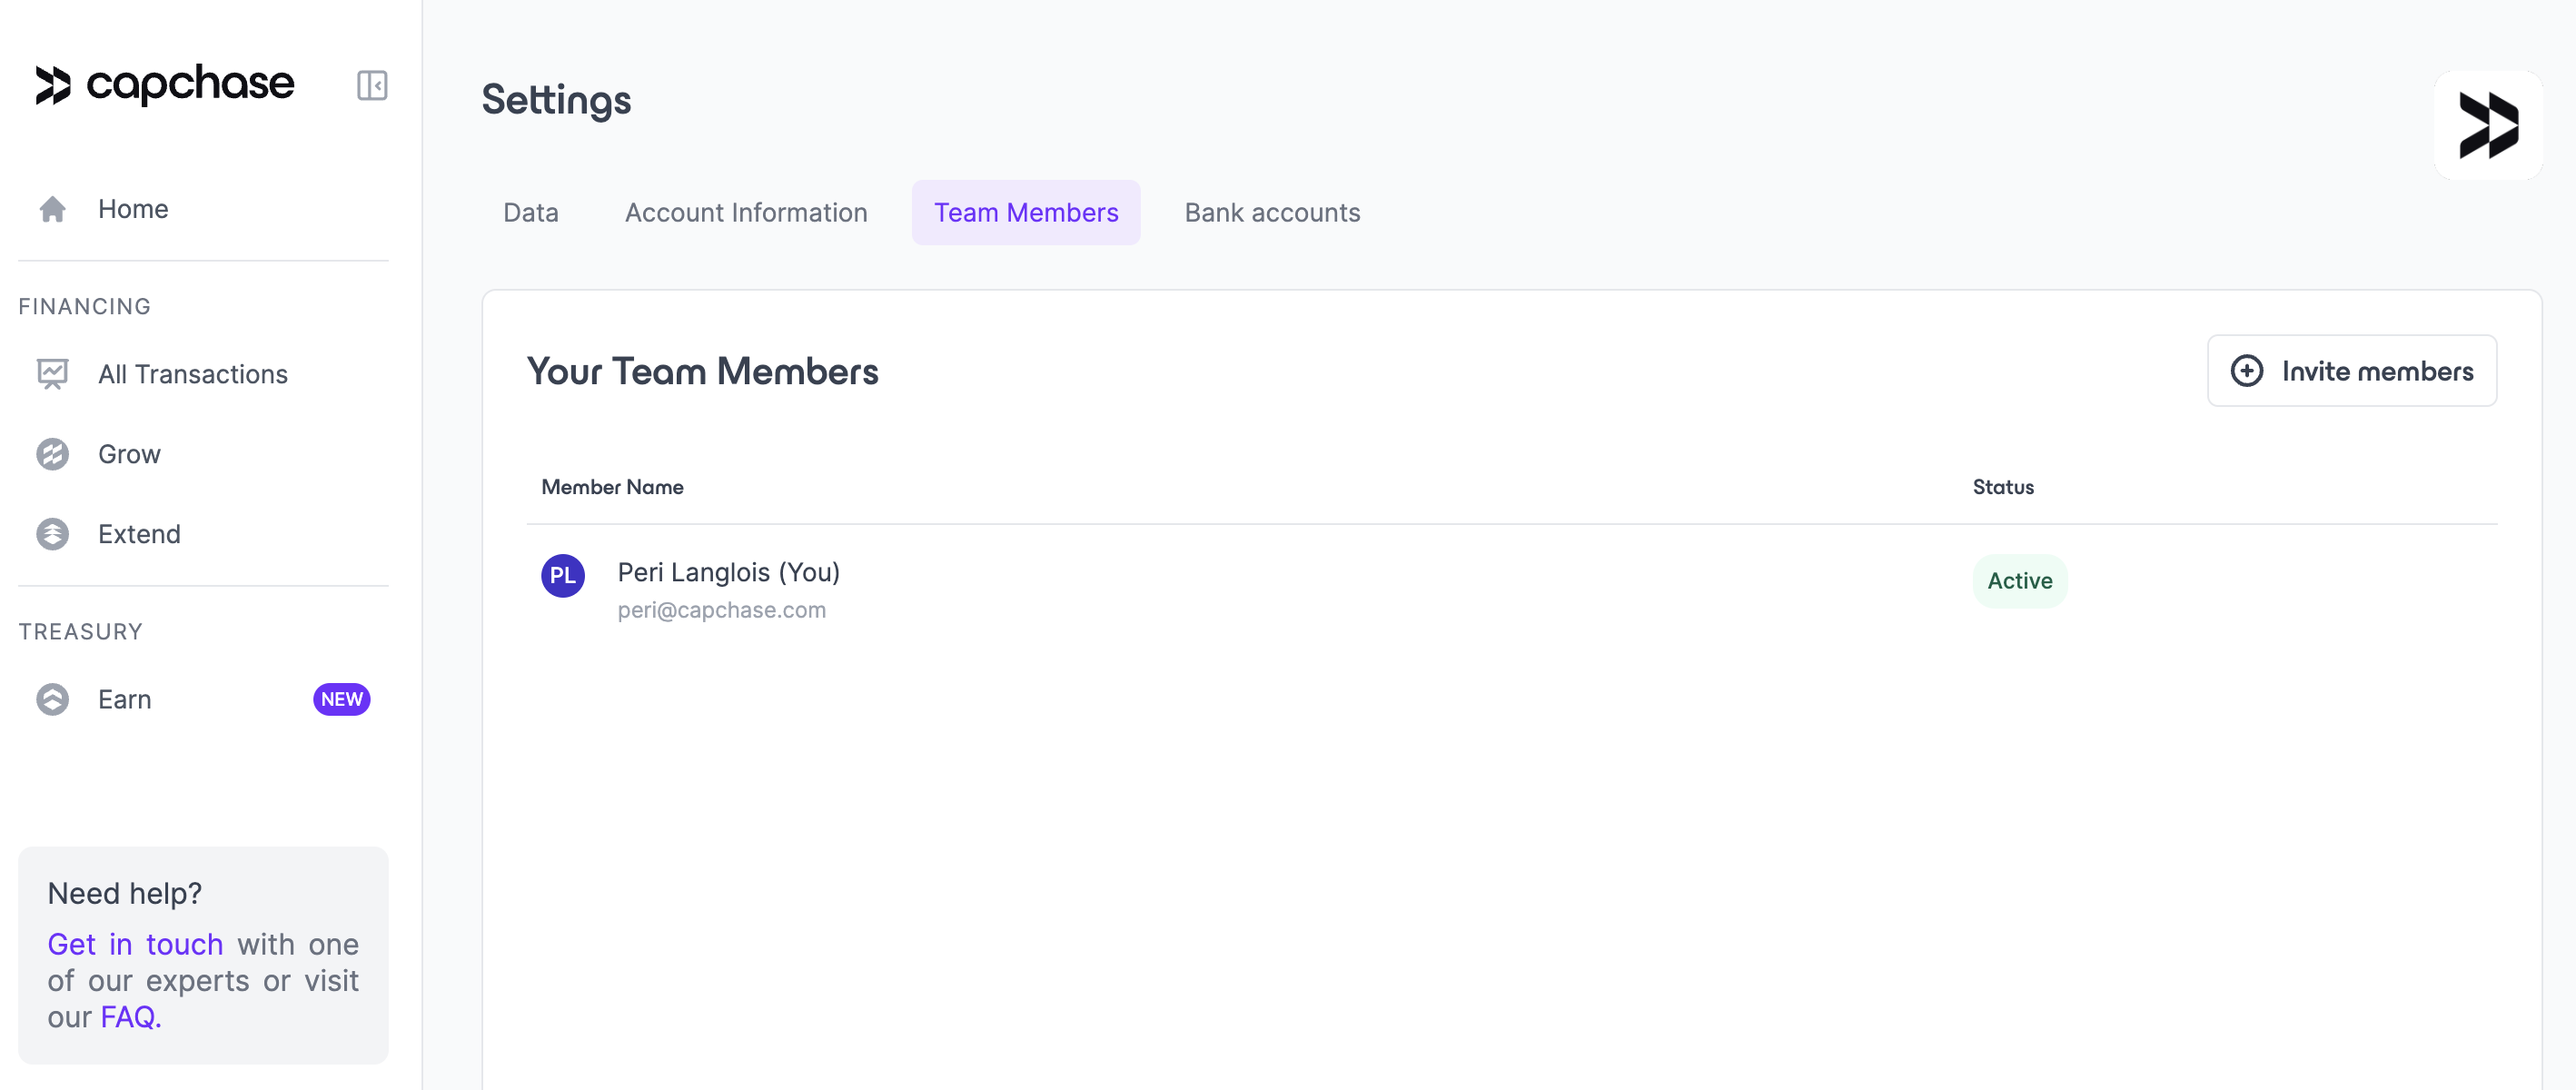Switch to the Bank accounts tab

tap(1272, 212)
